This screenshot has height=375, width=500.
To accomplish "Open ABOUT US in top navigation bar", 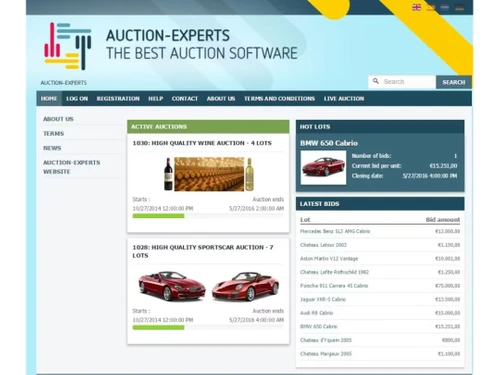I will 221,99.
